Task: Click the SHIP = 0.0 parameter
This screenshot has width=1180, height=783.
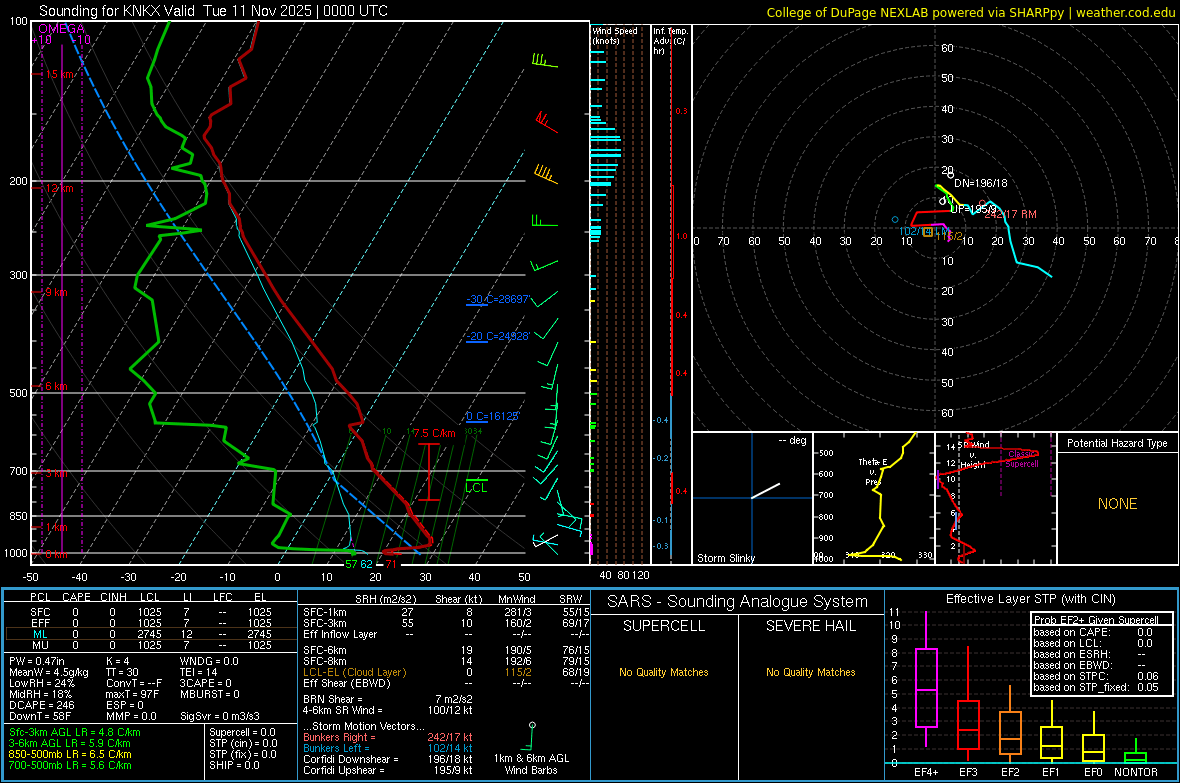Action: pos(234,766)
